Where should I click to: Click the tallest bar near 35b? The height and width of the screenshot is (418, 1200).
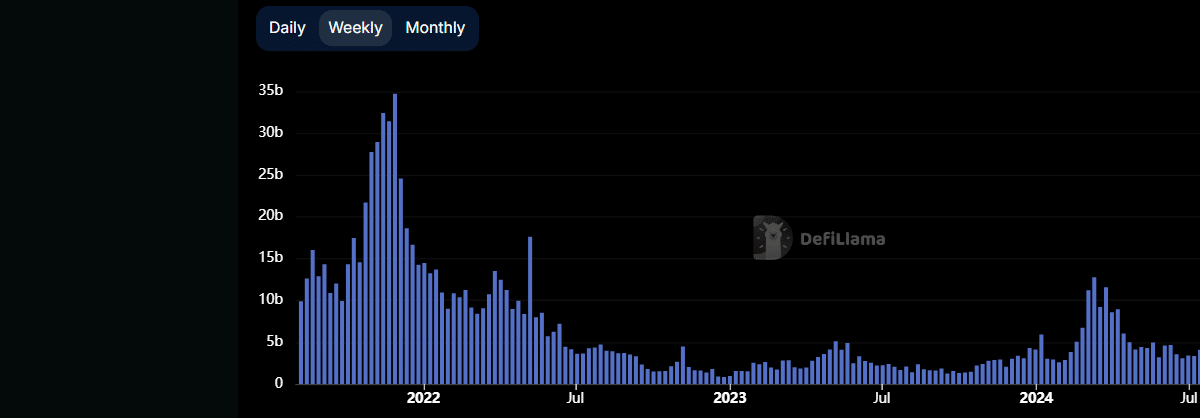395,240
